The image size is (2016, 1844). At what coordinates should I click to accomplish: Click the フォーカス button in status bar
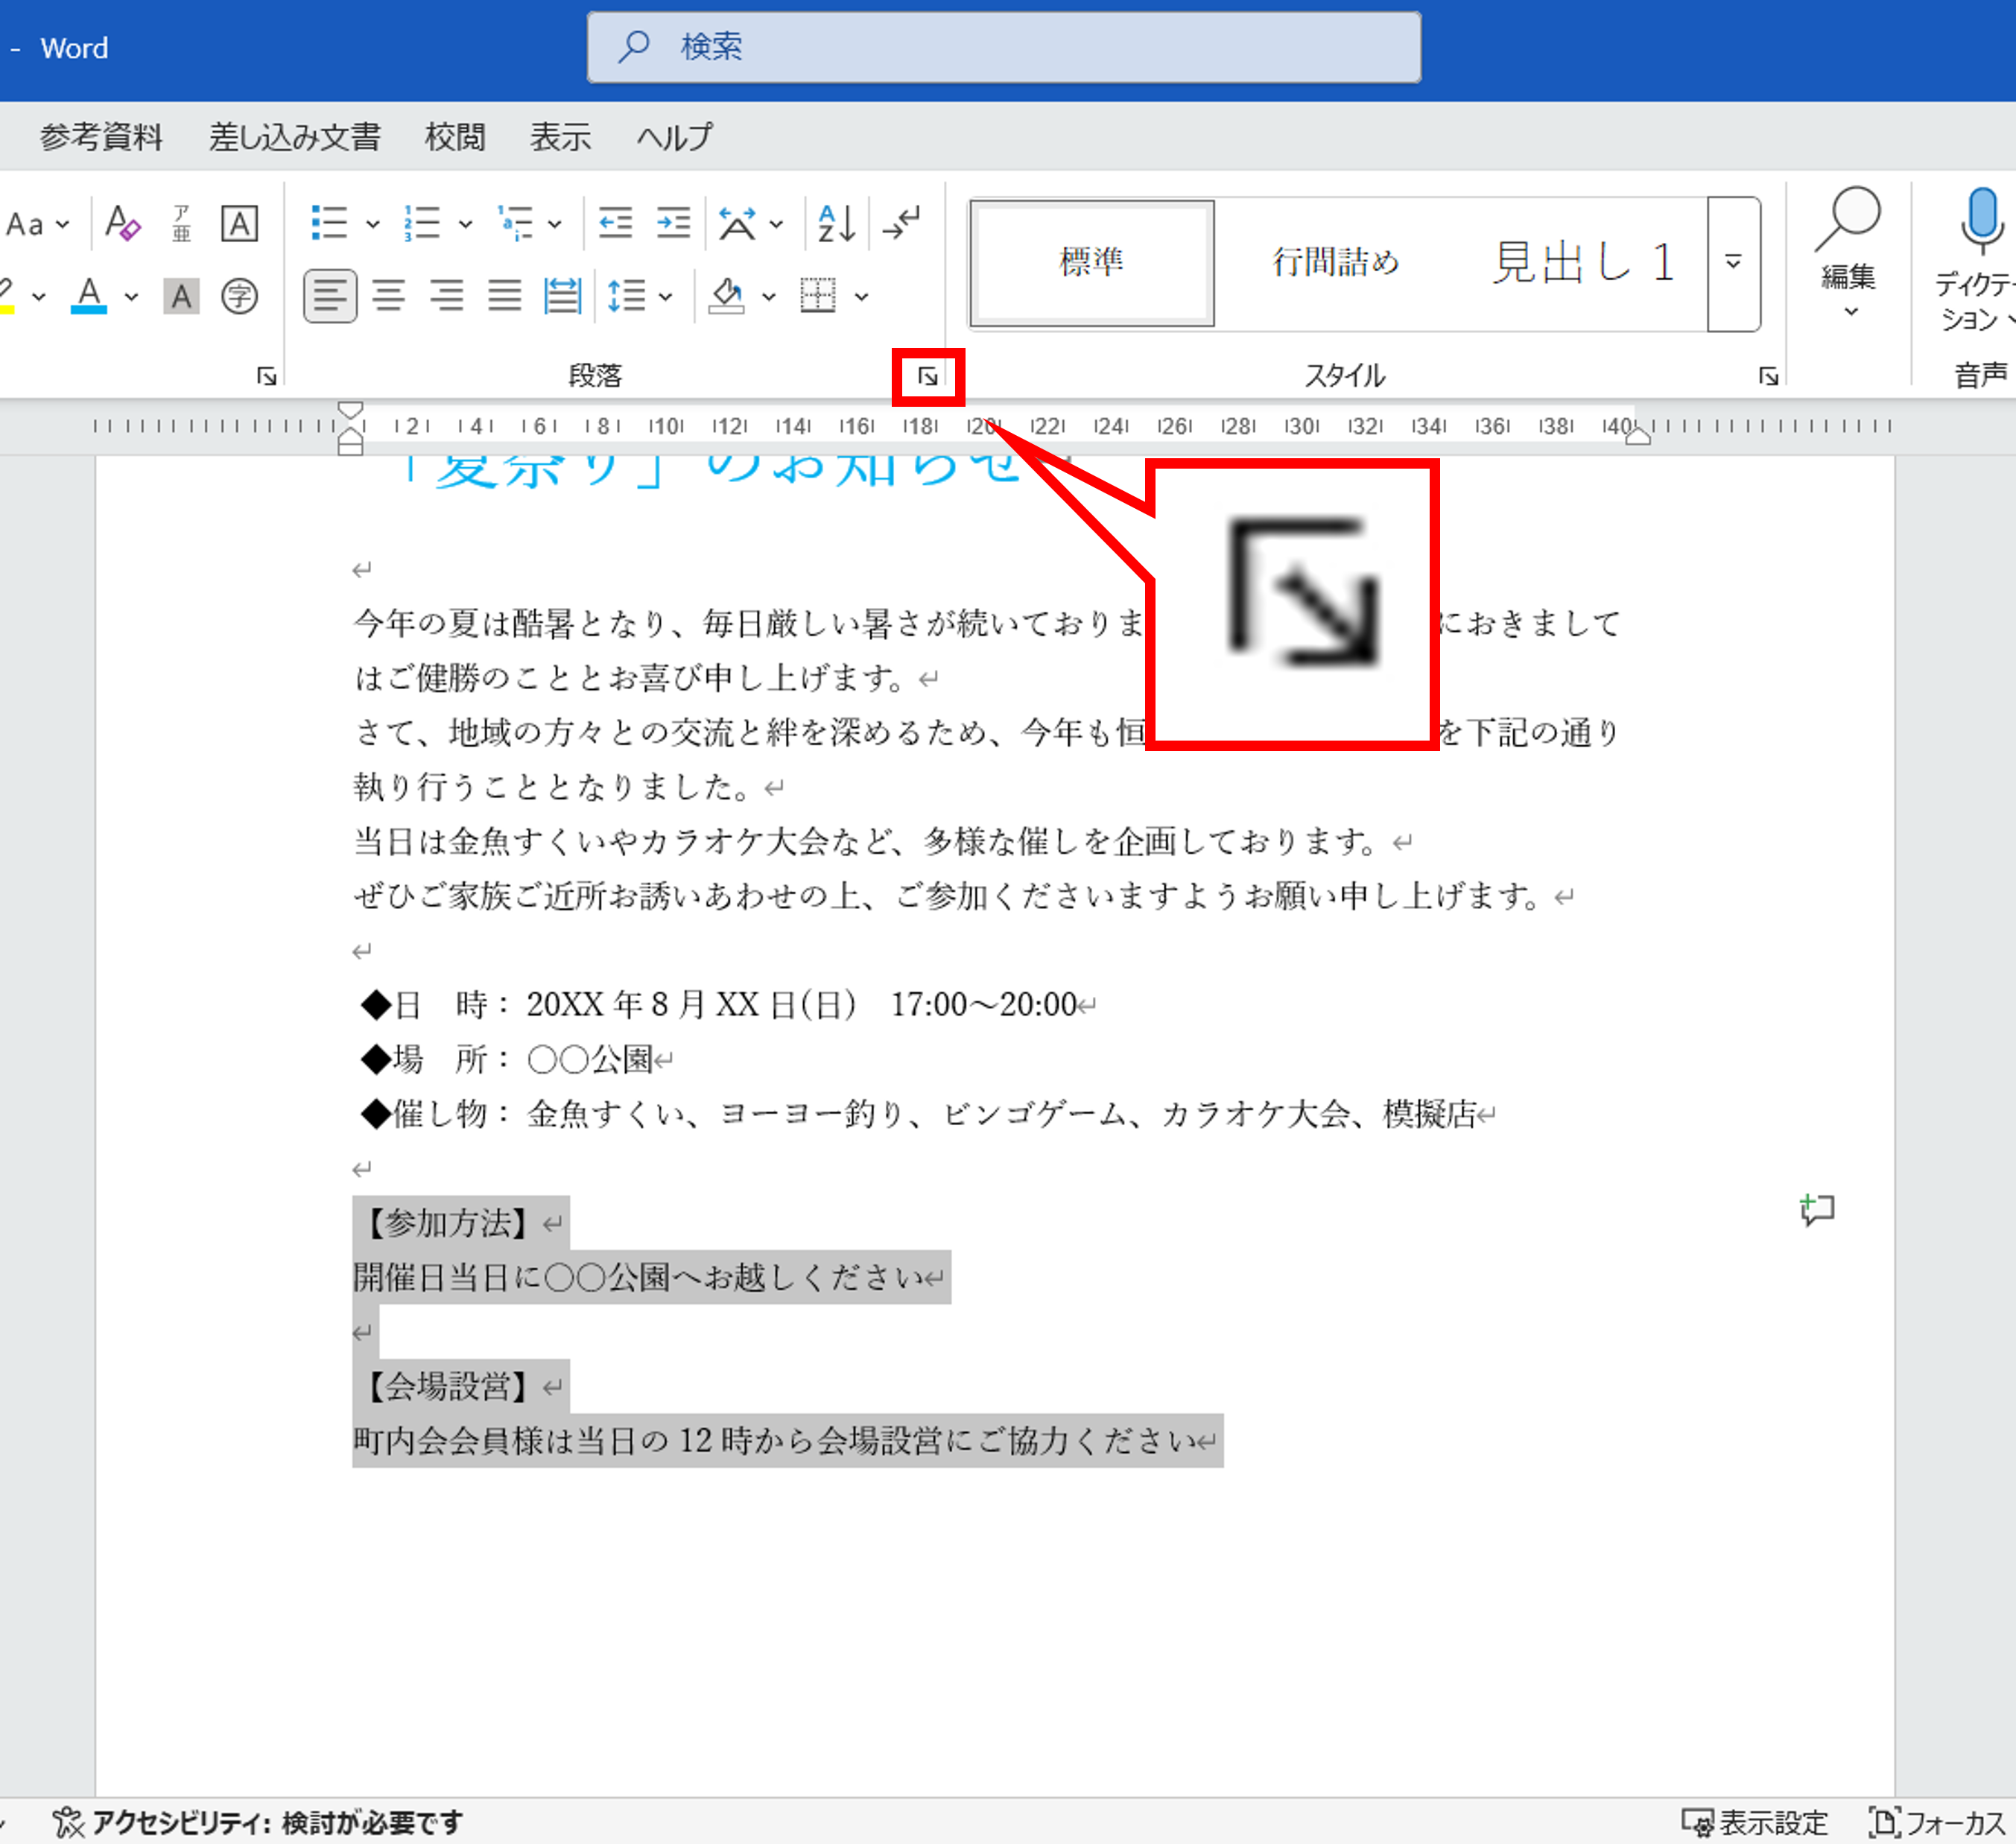click(1938, 1823)
